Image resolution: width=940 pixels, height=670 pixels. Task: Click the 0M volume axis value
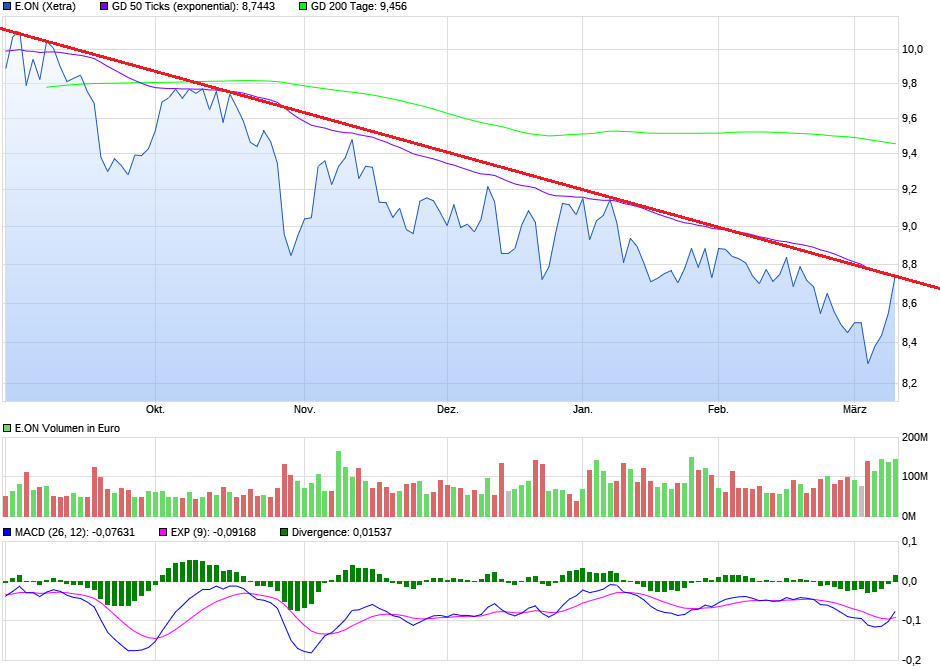point(909,516)
